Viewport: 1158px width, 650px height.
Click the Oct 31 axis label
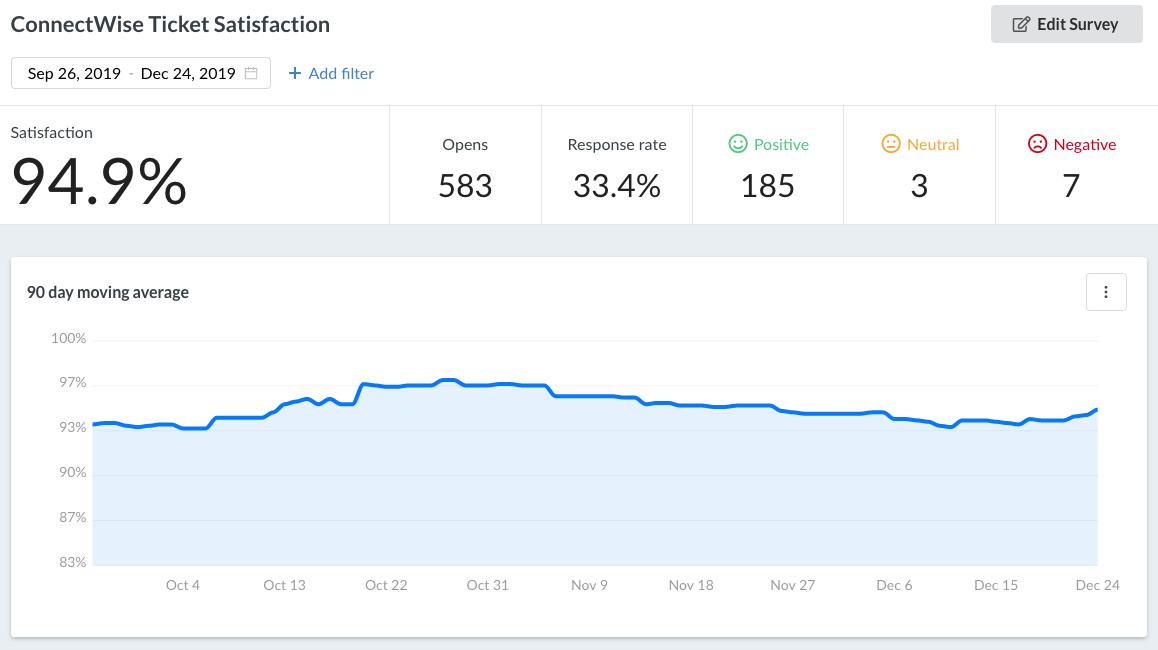[487, 585]
